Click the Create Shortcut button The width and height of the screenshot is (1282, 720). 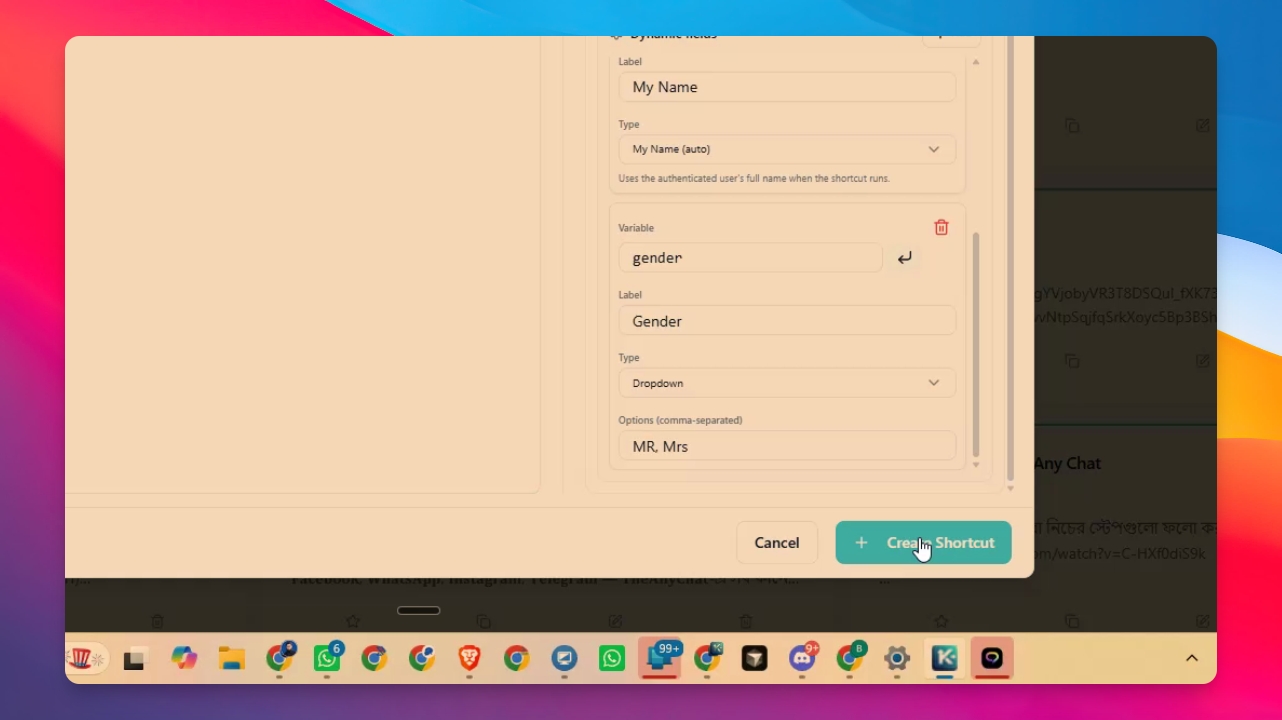coord(923,542)
